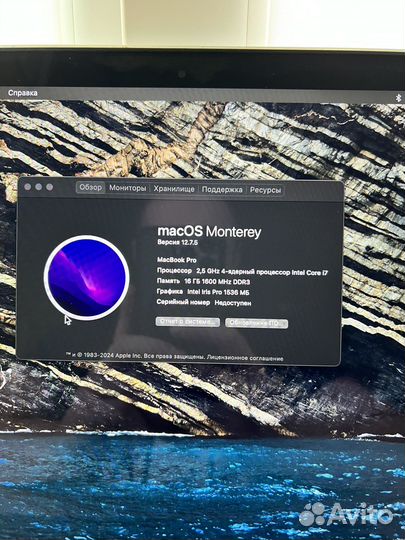
Task: Click the Отчет о системе button
Action: point(188,322)
